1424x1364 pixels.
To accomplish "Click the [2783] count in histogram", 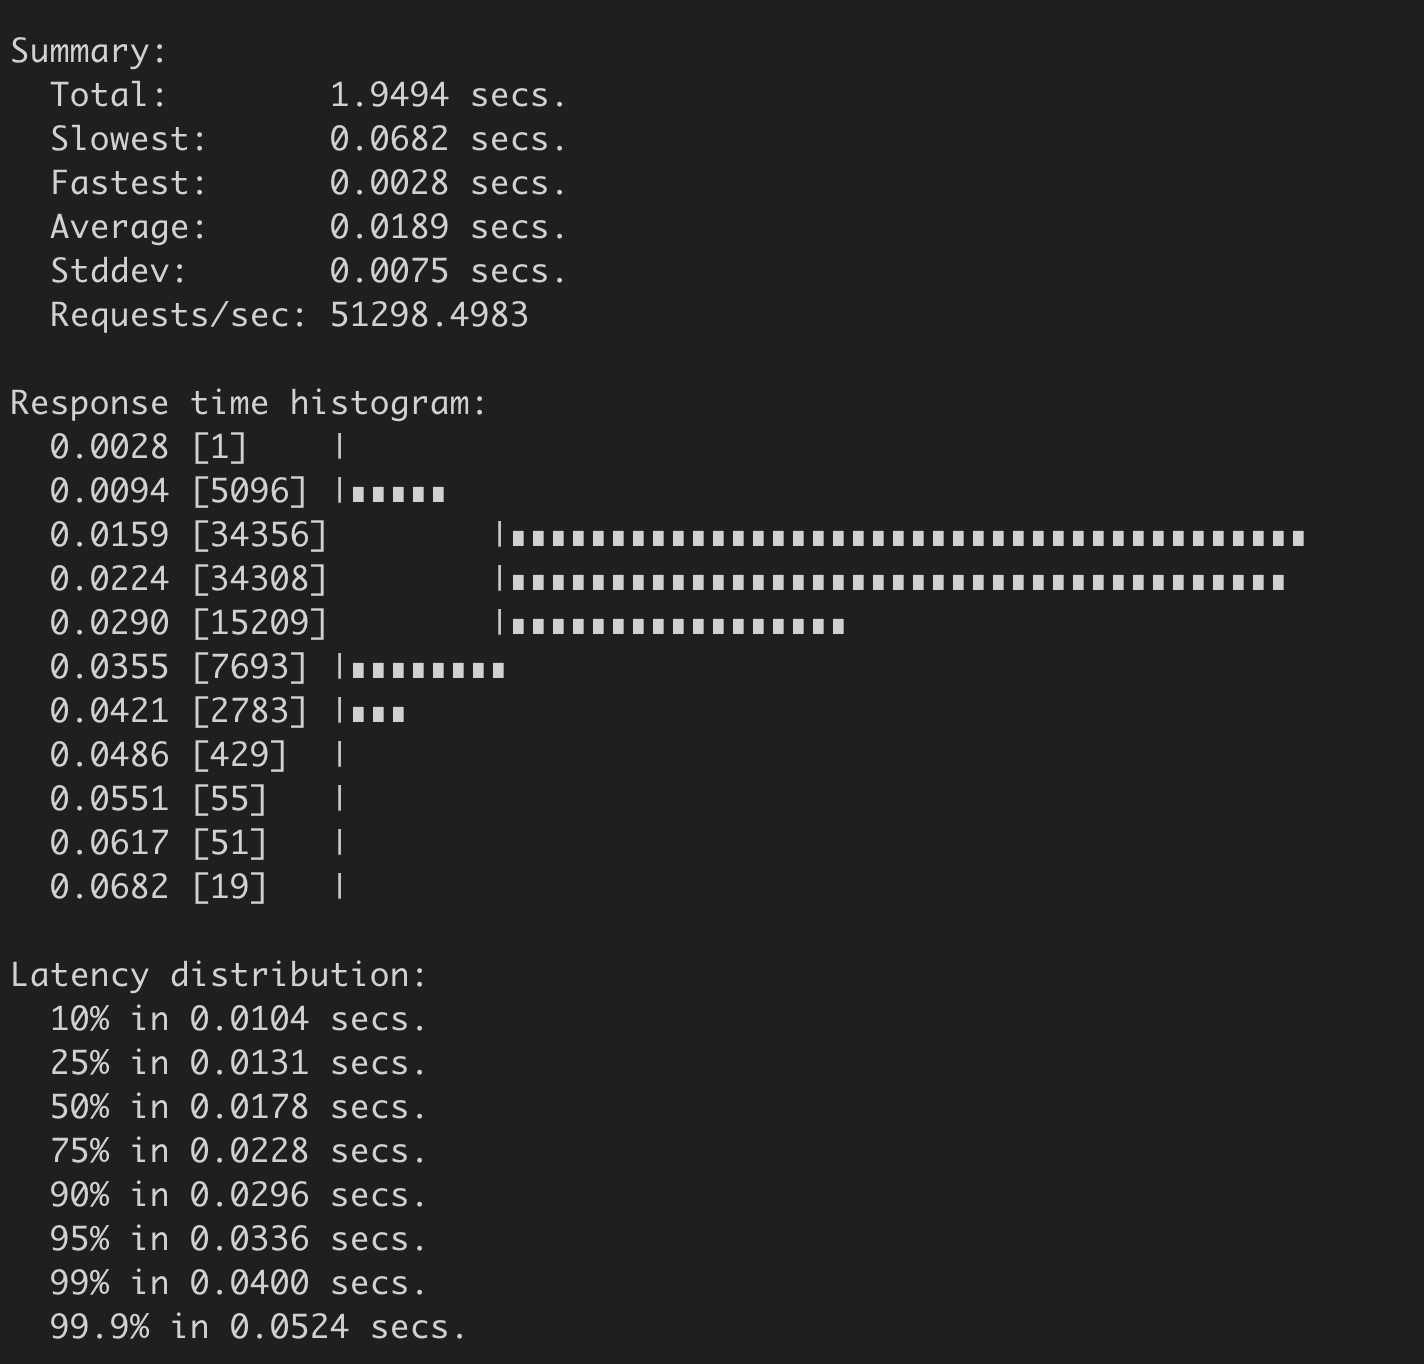I will (x=249, y=711).
